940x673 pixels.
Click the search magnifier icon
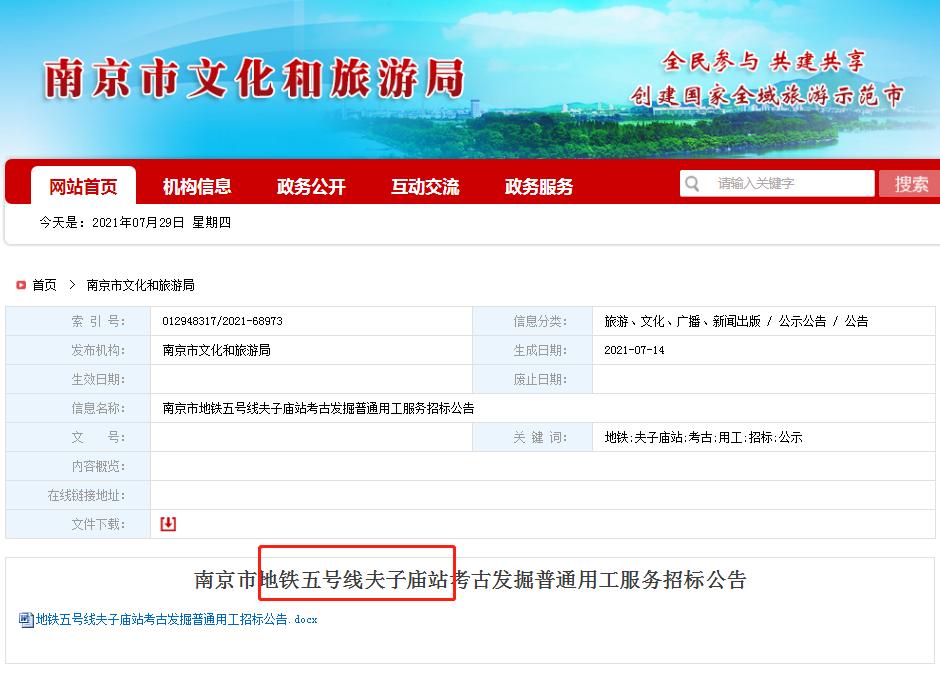point(691,184)
